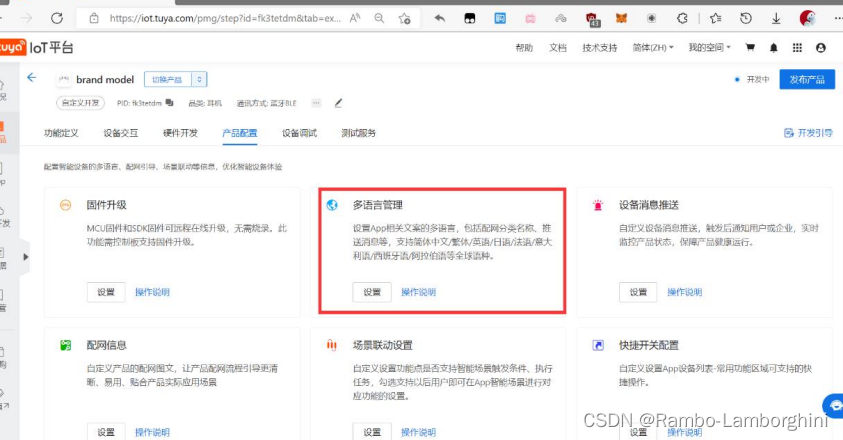Click the 设备消息推送 alarm icon

598,205
